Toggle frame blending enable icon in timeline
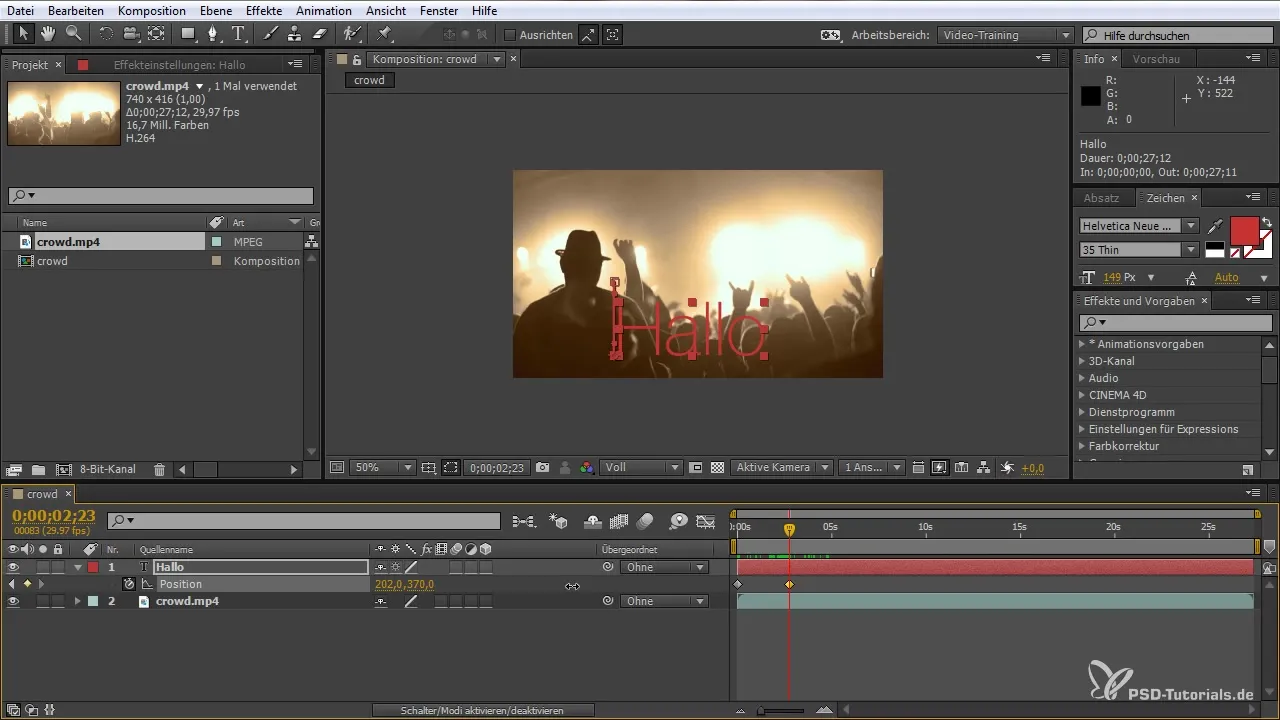The image size is (1280, 720). [618, 521]
